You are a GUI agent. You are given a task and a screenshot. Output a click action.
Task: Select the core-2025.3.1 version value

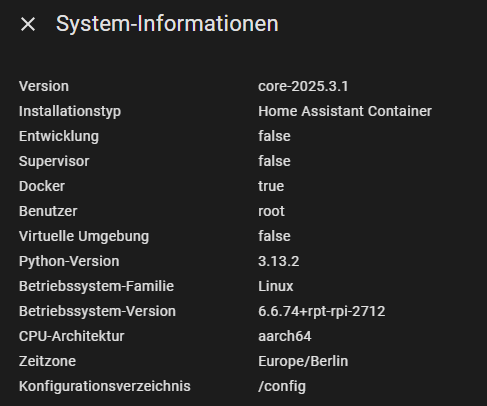coord(303,86)
